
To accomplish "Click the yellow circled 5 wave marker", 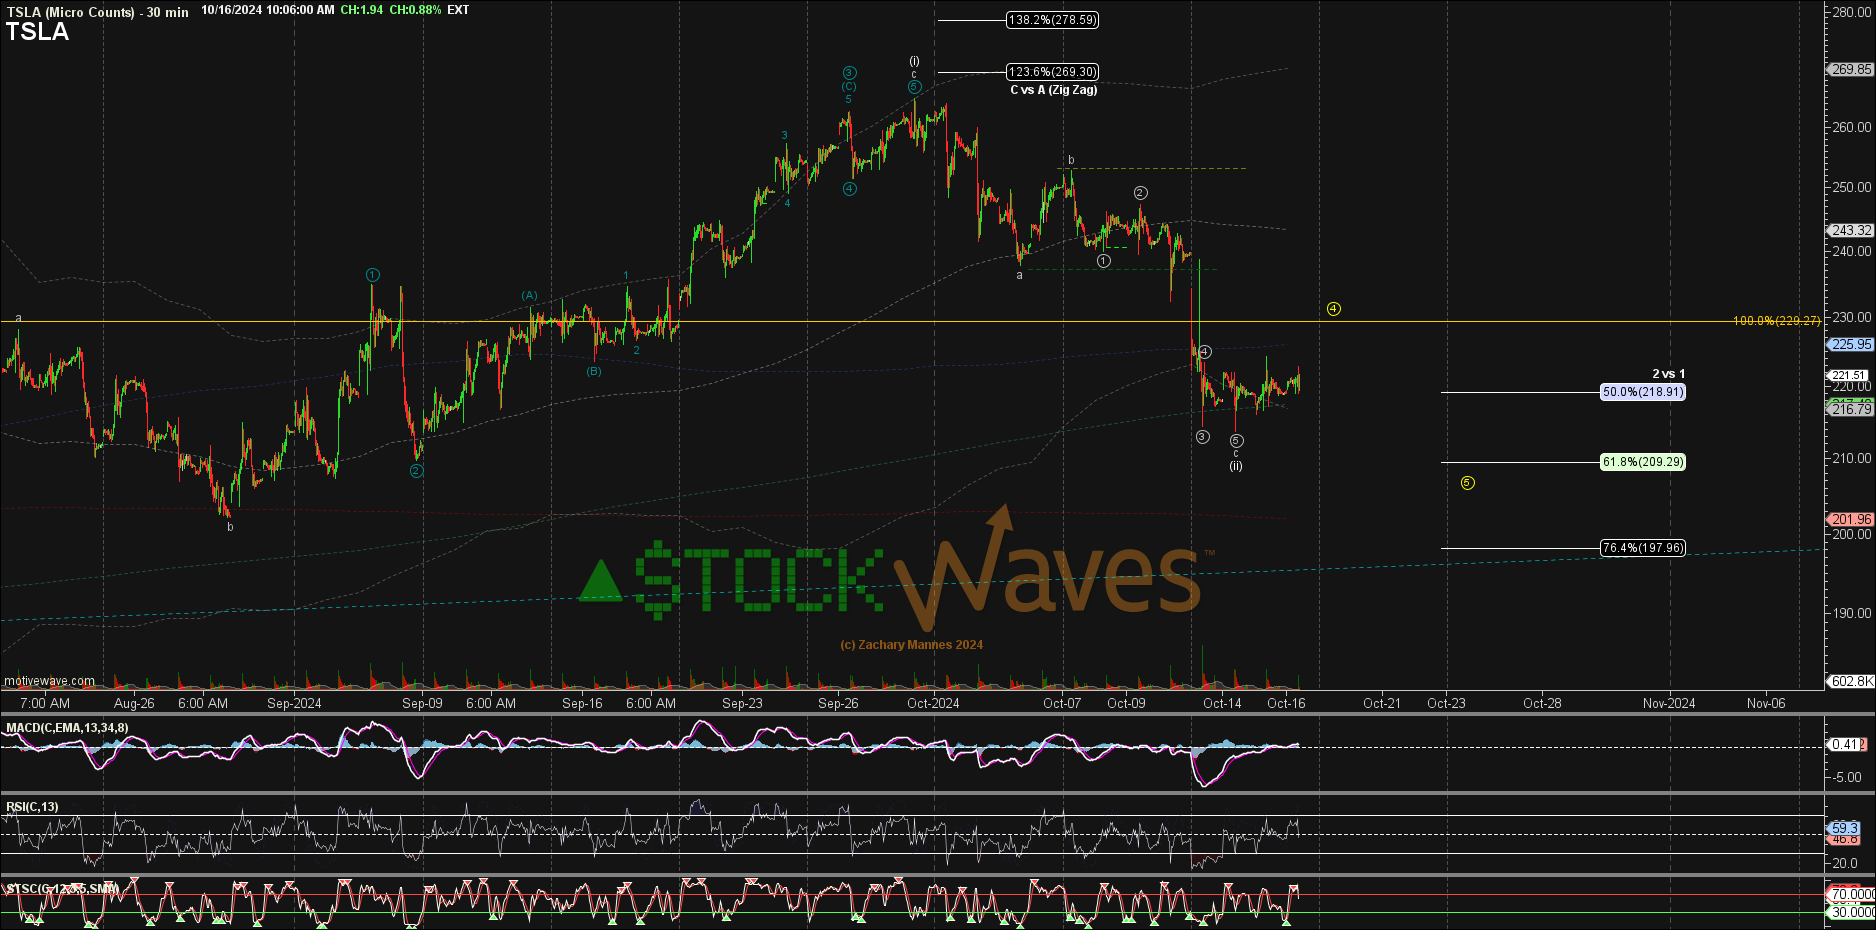I will [x=1467, y=483].
